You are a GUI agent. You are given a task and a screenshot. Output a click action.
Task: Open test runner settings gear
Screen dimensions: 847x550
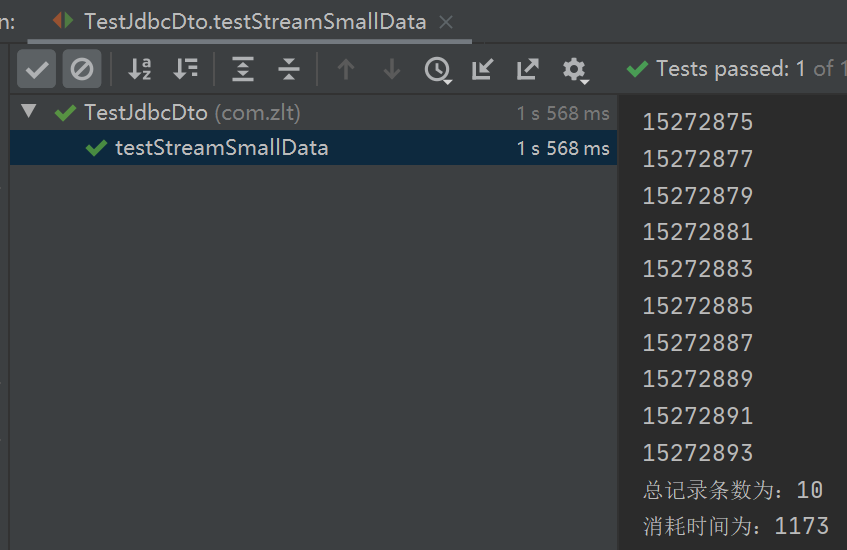(x=575, y=70)
